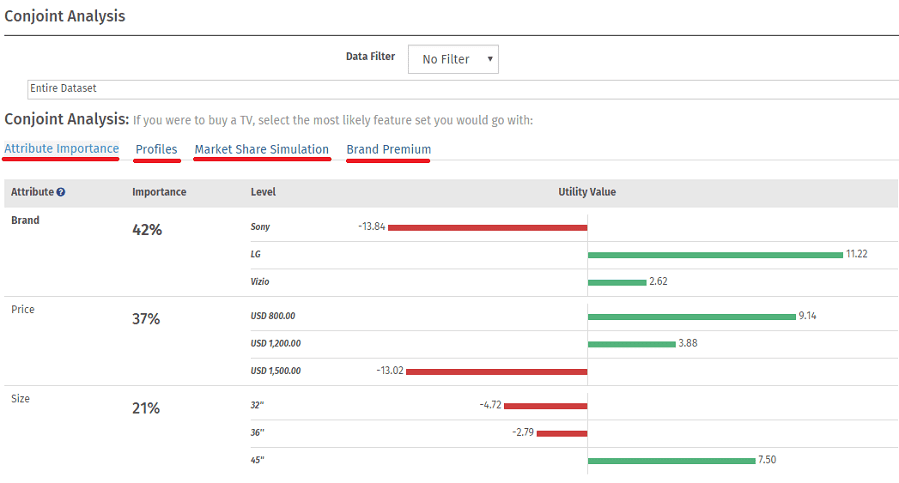Screen dimensions: 899x483
Task: Click the USD 1,200.00 utility bar
Action: pyautogui.click(x=631, y=344)
